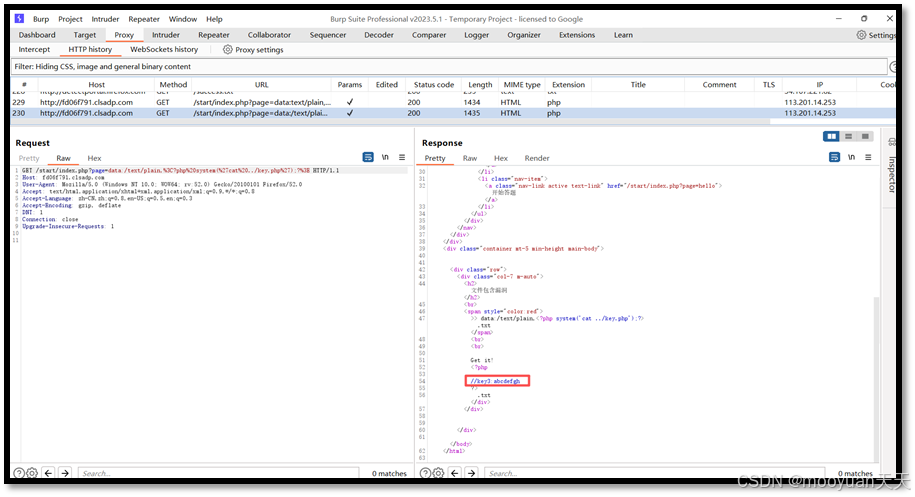Viewport: 915px width, 497px height.
Task: Toggle non-printable \n display in Request panel
Action: point(385,158)
